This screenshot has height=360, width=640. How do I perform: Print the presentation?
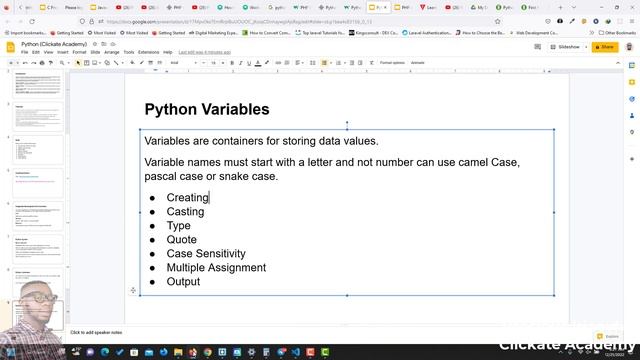tap(42, 63)
